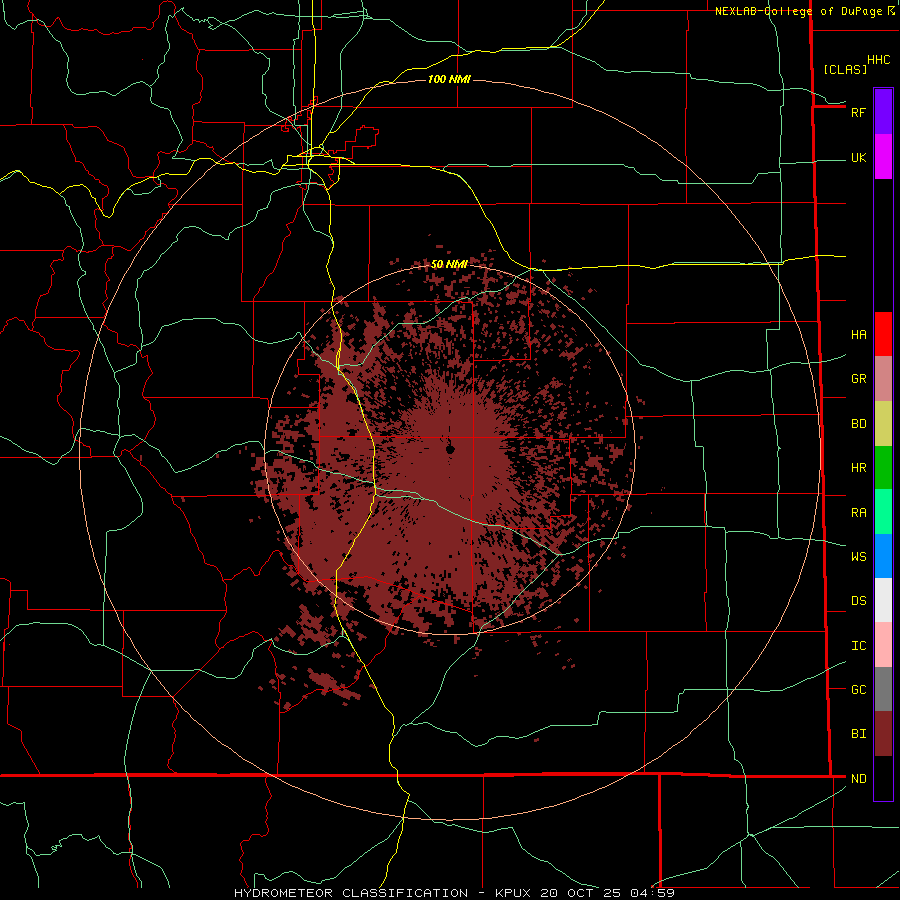Click the HYDROMETEOR CLASSIFICATION title text
This screenshot has width=900, height=900.
(351, 893)
